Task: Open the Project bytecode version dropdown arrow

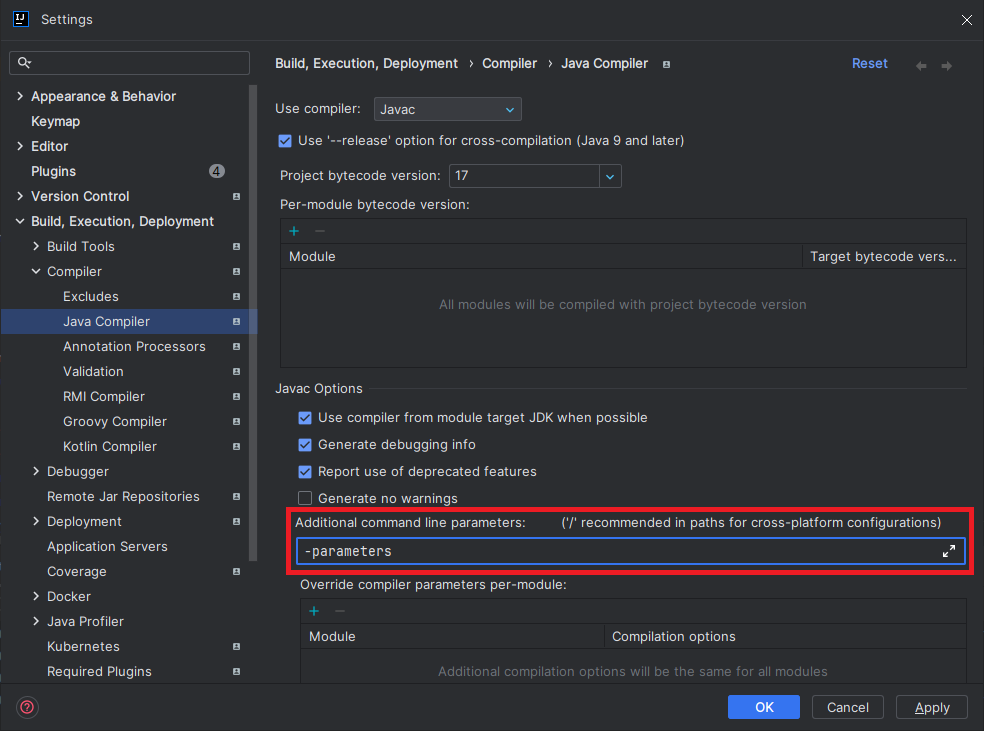Action: (610, 176)
